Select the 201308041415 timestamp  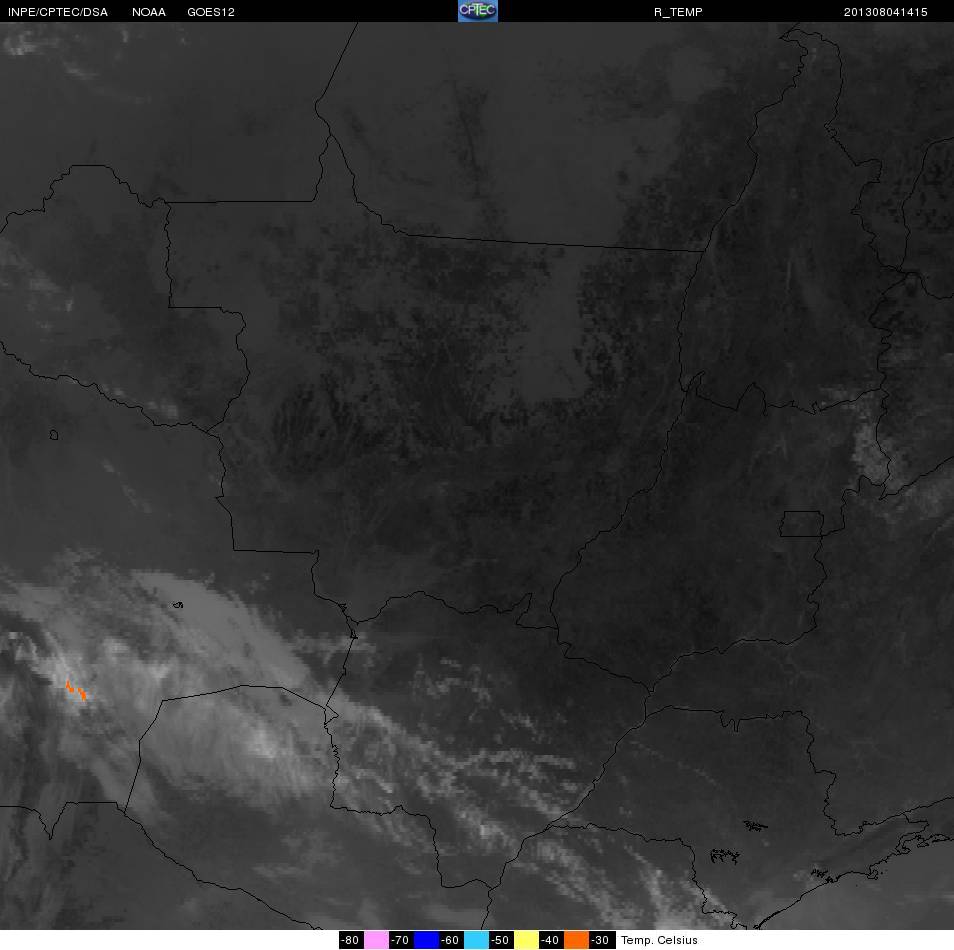tap(885, 12)
